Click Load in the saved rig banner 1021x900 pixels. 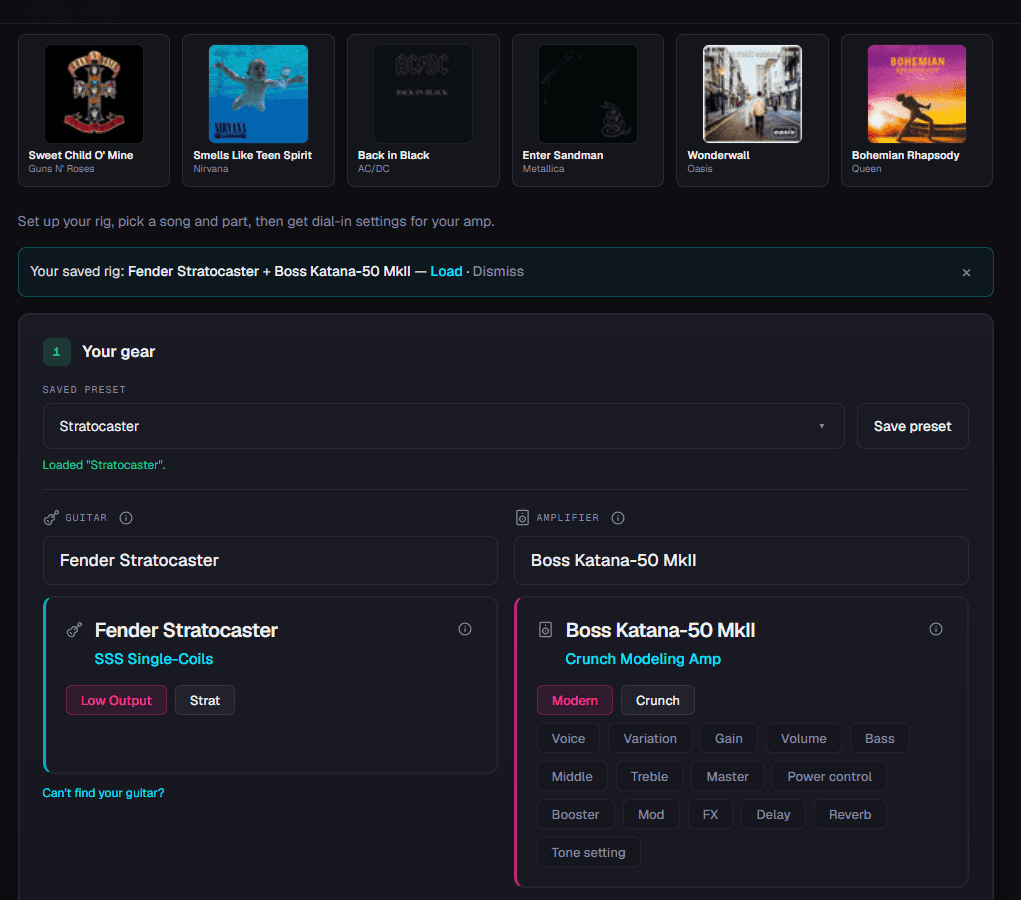pos(446,272)
